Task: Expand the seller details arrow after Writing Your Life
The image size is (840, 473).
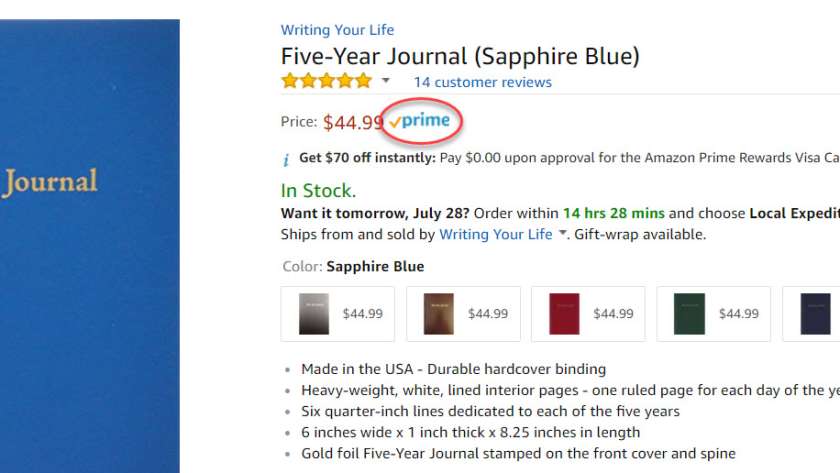Action: point(562,234)
